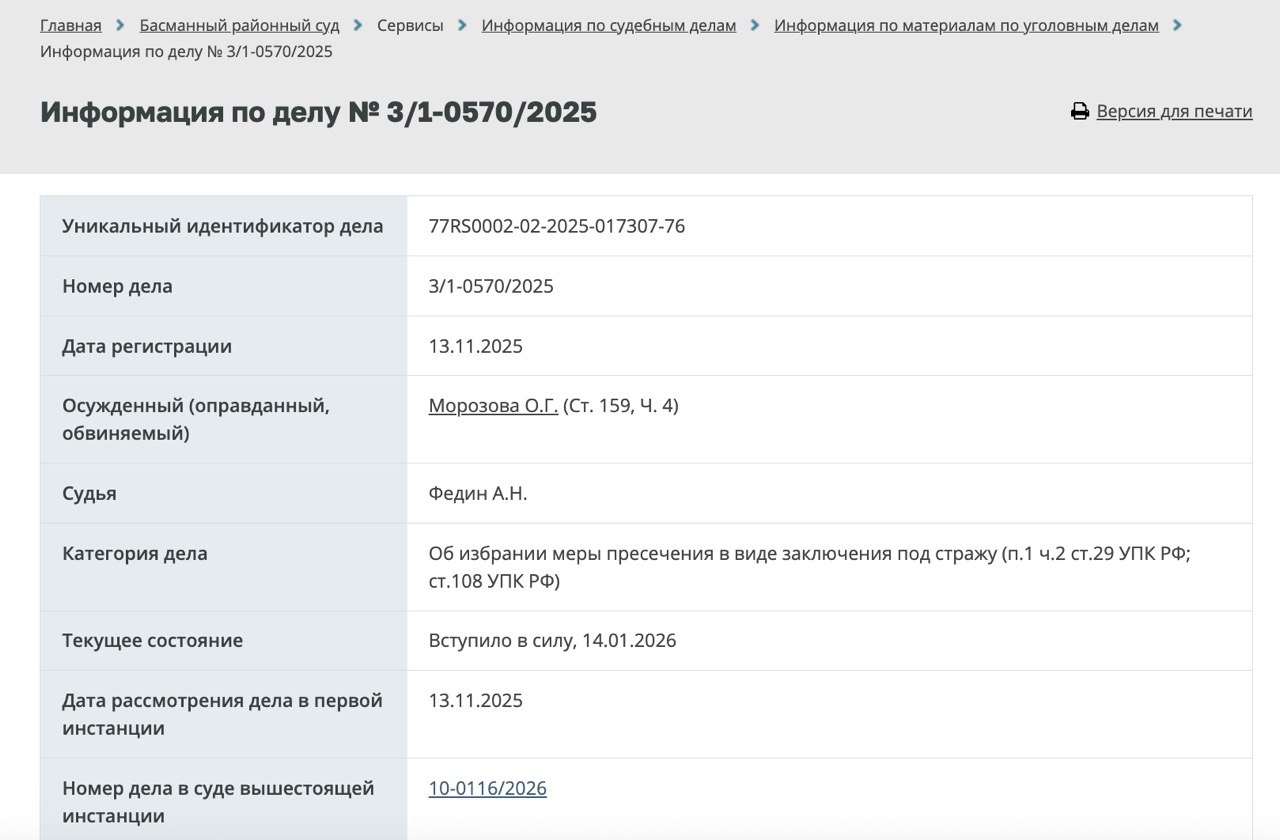1280x840 pixels.
Task: Click the chevron after Басманный районный суд
Action: (358, 25)
